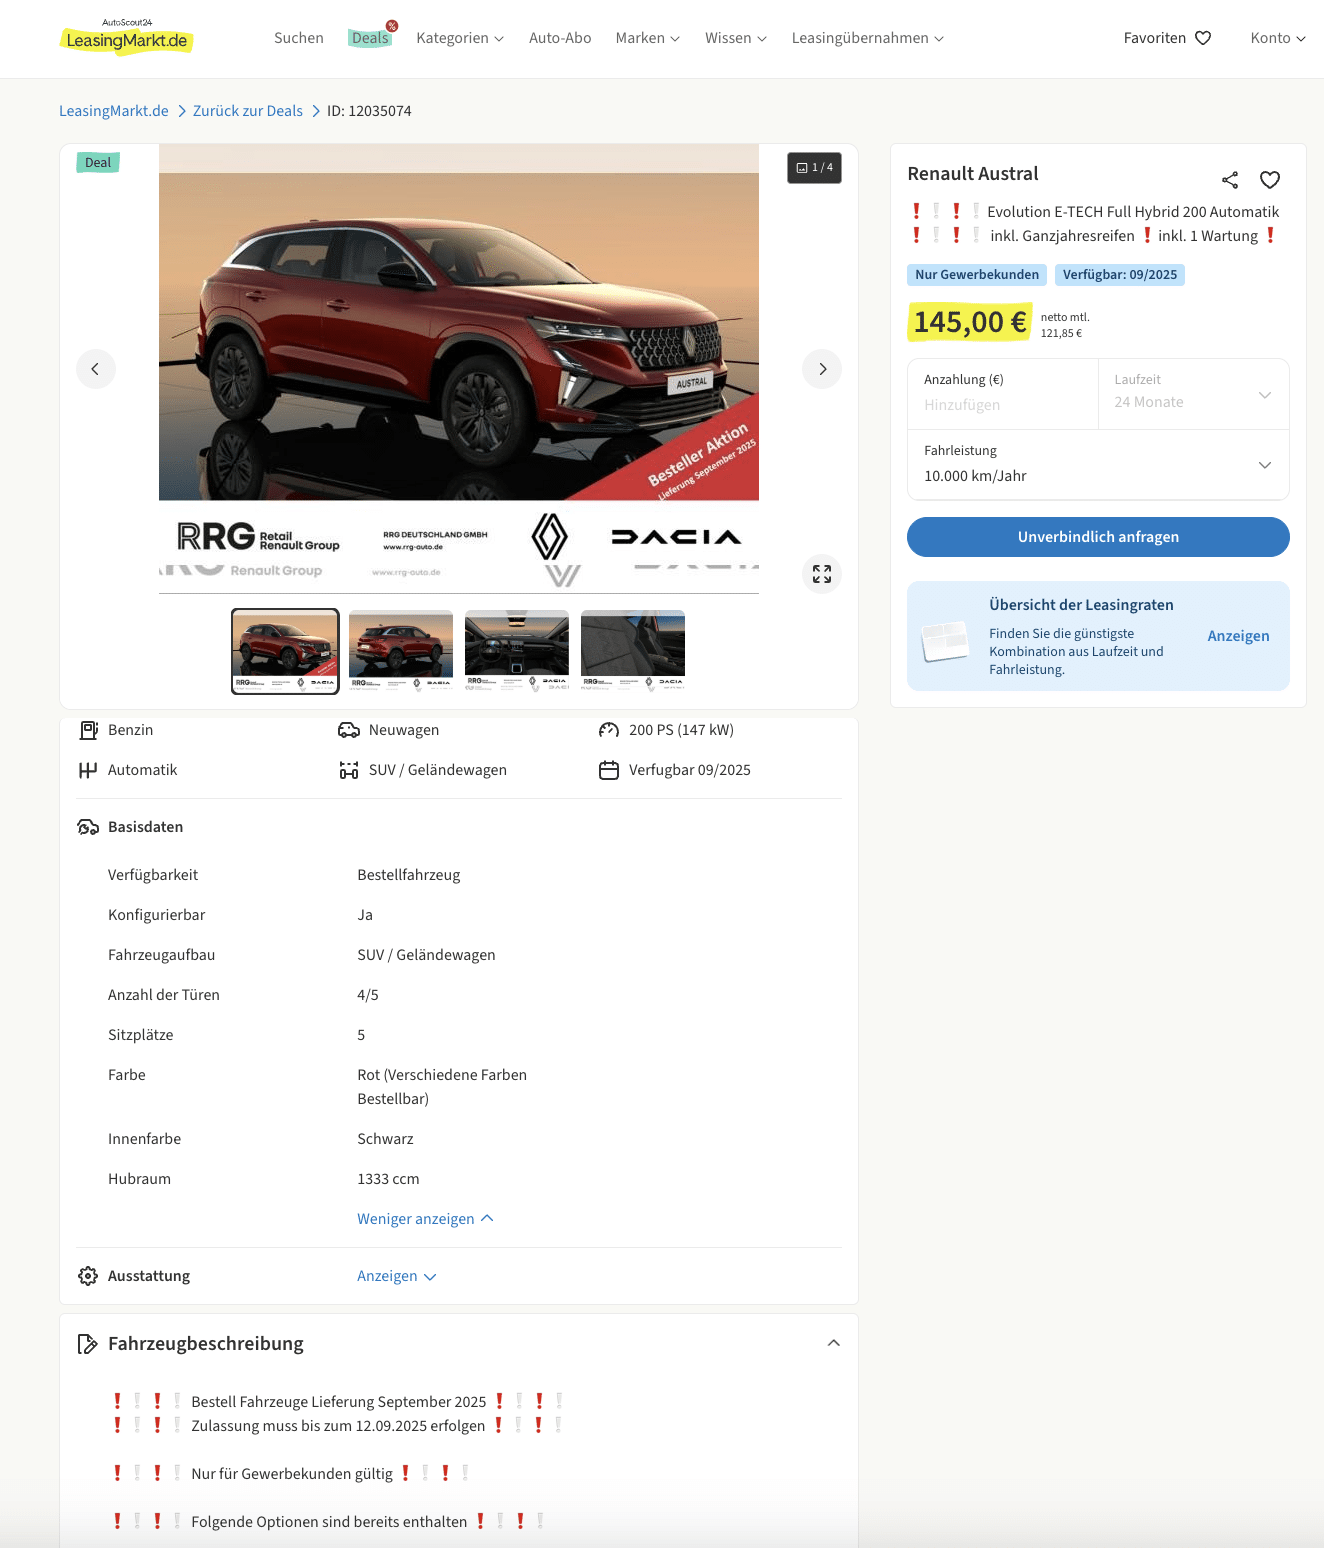Click the share icon next to Renault Austral
This screenshot has height=1548, width=1324.
click(x=1230, y=180)
